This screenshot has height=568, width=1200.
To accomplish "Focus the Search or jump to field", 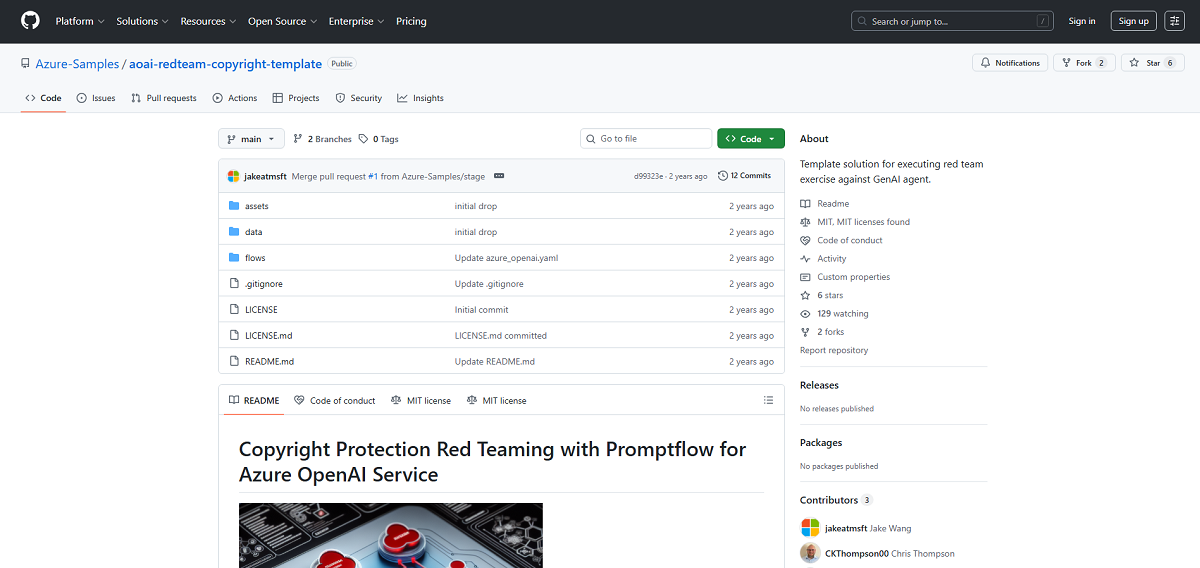I will click(x=953, y=21).
